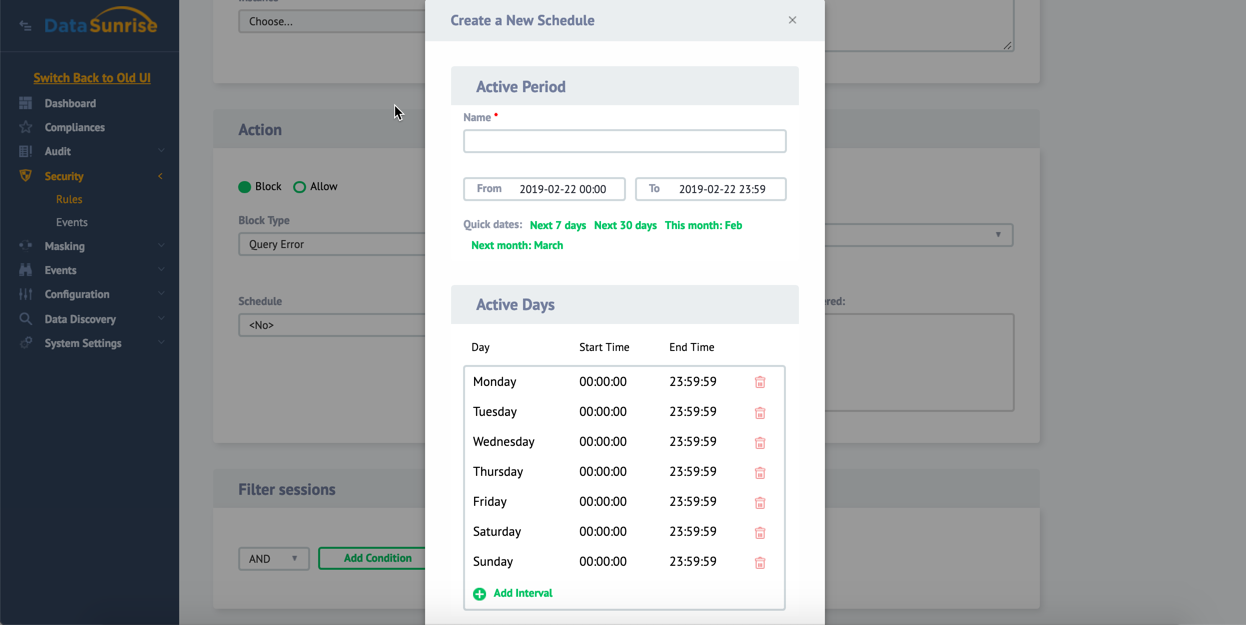This screenshot has height=625, width=1246.
Task: Click the green plus Add Interval icon
Action: click(x=480, y=594)
